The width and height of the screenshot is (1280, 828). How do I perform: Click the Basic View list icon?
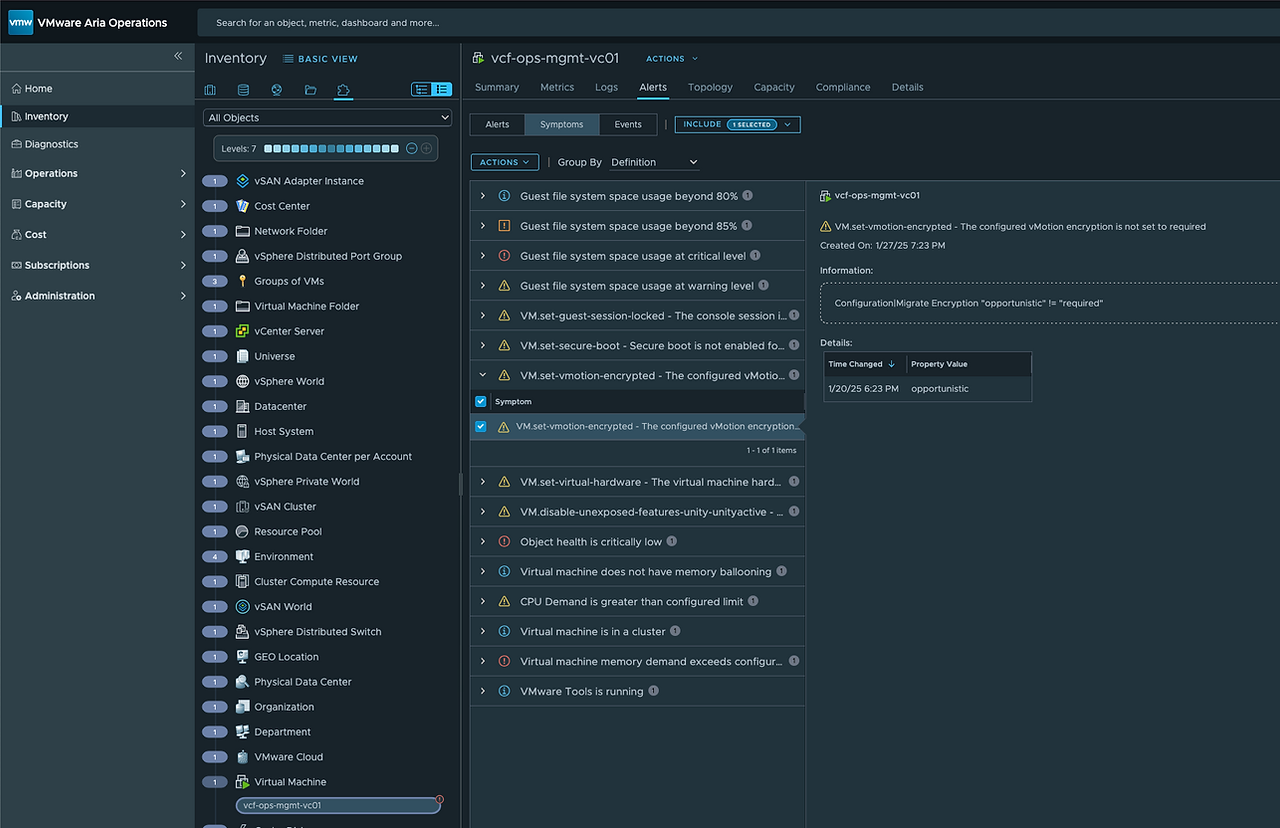288,59
